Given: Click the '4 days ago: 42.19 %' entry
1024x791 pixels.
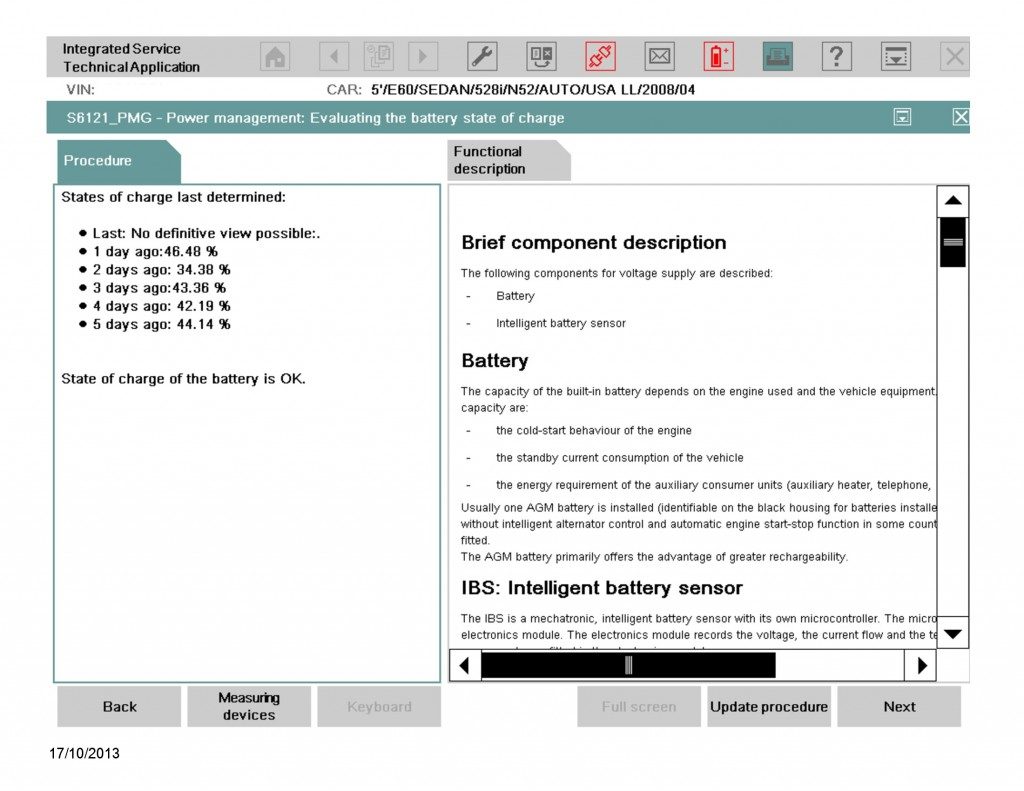Looking at the screenshot, I should pos(161,306).
